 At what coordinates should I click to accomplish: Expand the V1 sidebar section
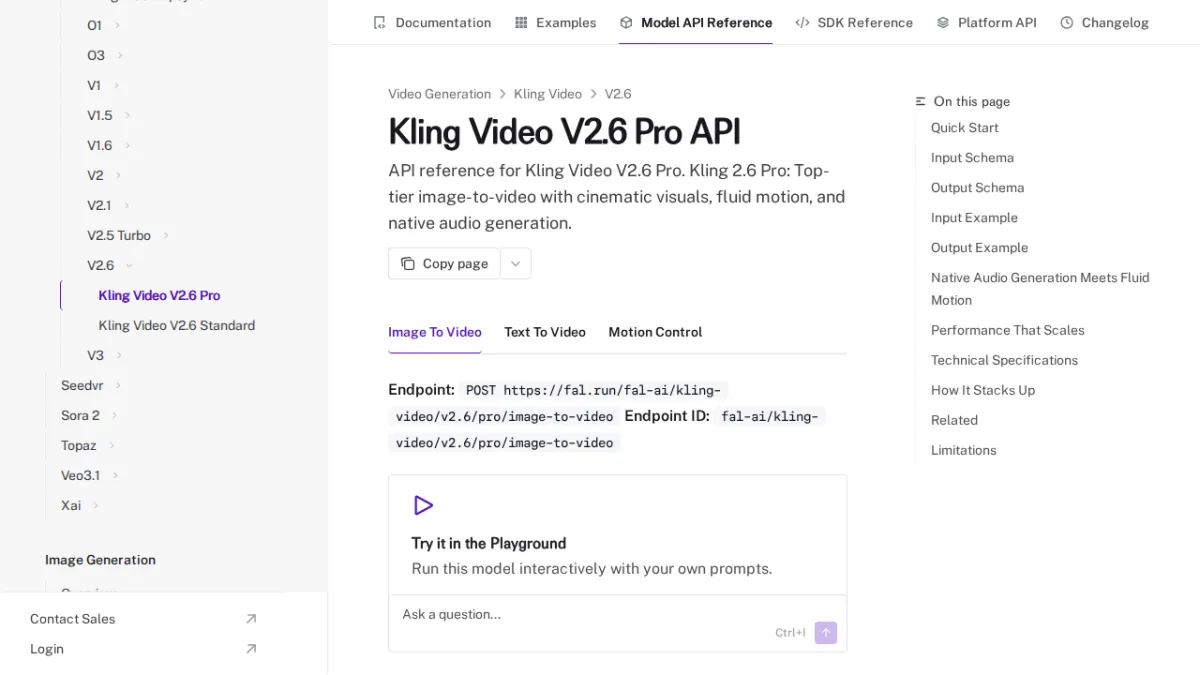click(x=116, y=85)
